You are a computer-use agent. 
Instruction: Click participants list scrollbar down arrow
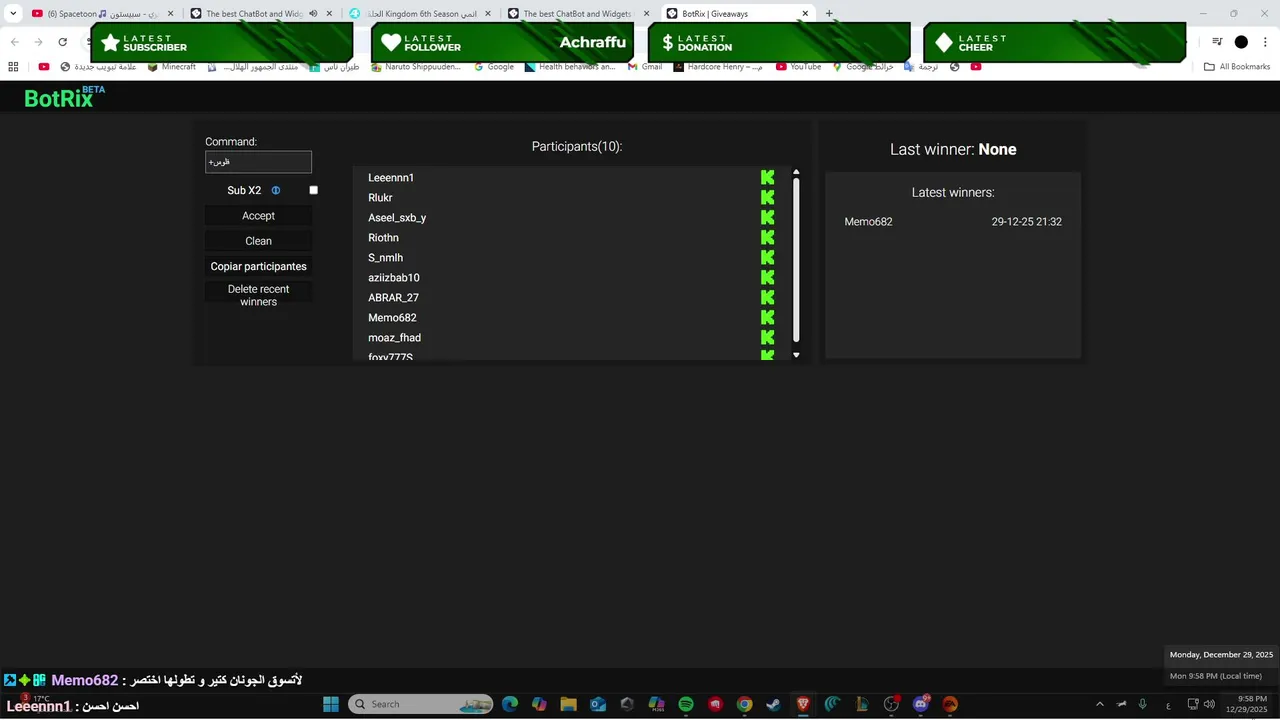pyautogui.click(x=796, y=355)
